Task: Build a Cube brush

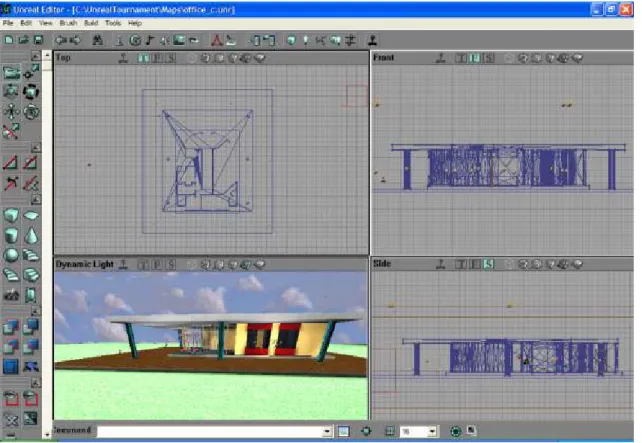Action: click(x=11, y=215)
